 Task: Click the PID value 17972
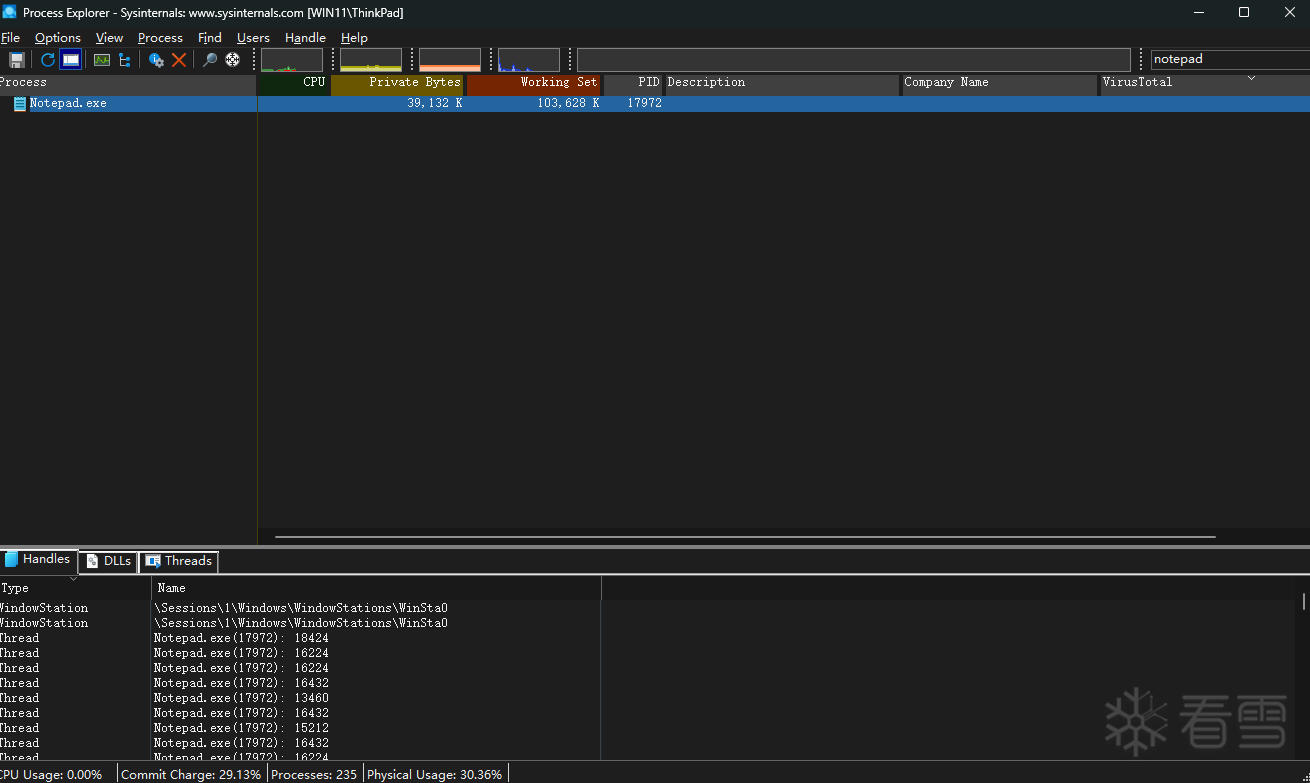click(645, 104)
